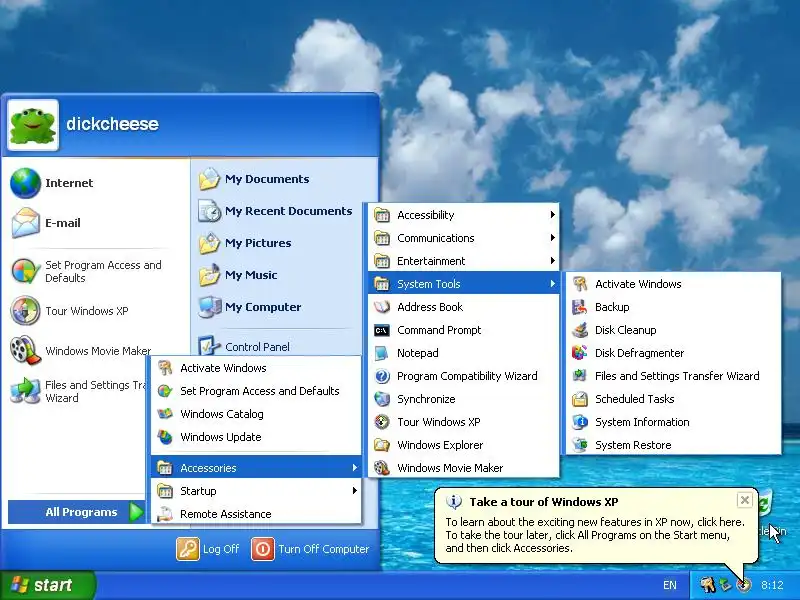Viewport: 800px width, 600px height.
Task: Click Synchronize in Accessories
Action: point(463,399)
